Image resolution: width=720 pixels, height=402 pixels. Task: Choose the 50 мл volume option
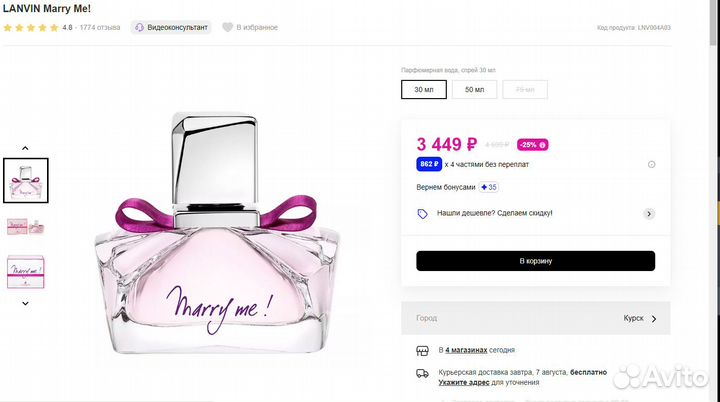(x=474, y=89)
